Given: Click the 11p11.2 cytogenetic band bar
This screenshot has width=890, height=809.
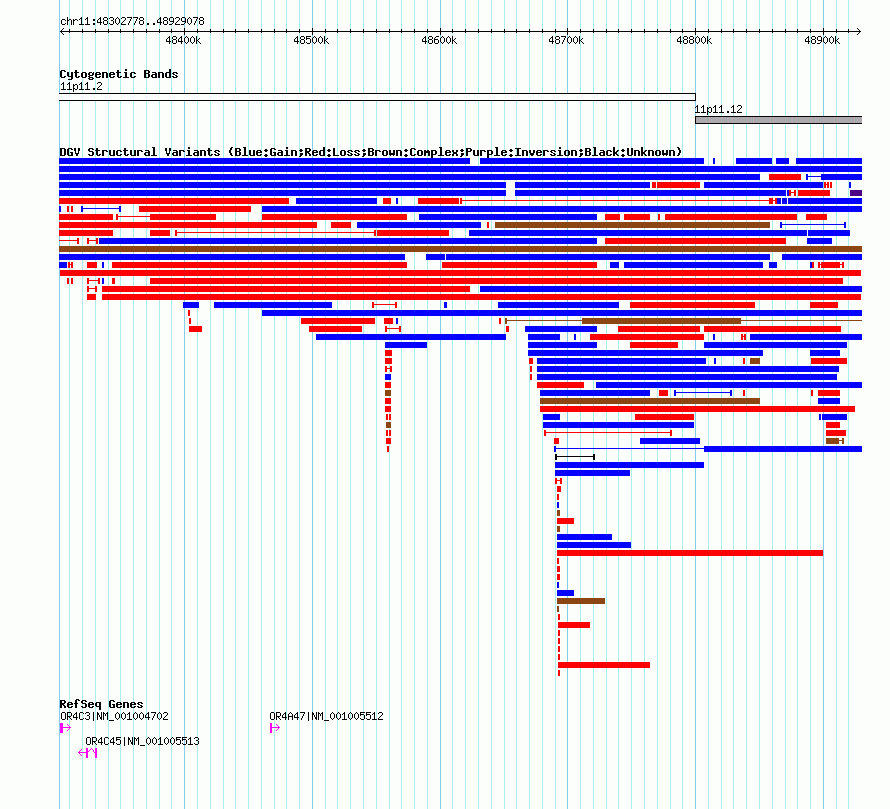Looking at the screenshot, I should pos(377,97).
